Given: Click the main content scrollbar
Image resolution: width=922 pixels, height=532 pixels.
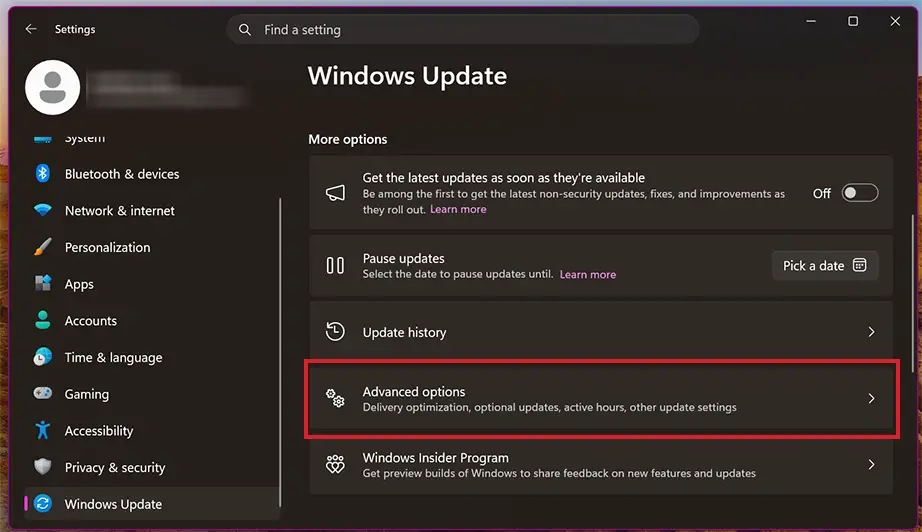Looking at the screenshot, I should [913, 293].
